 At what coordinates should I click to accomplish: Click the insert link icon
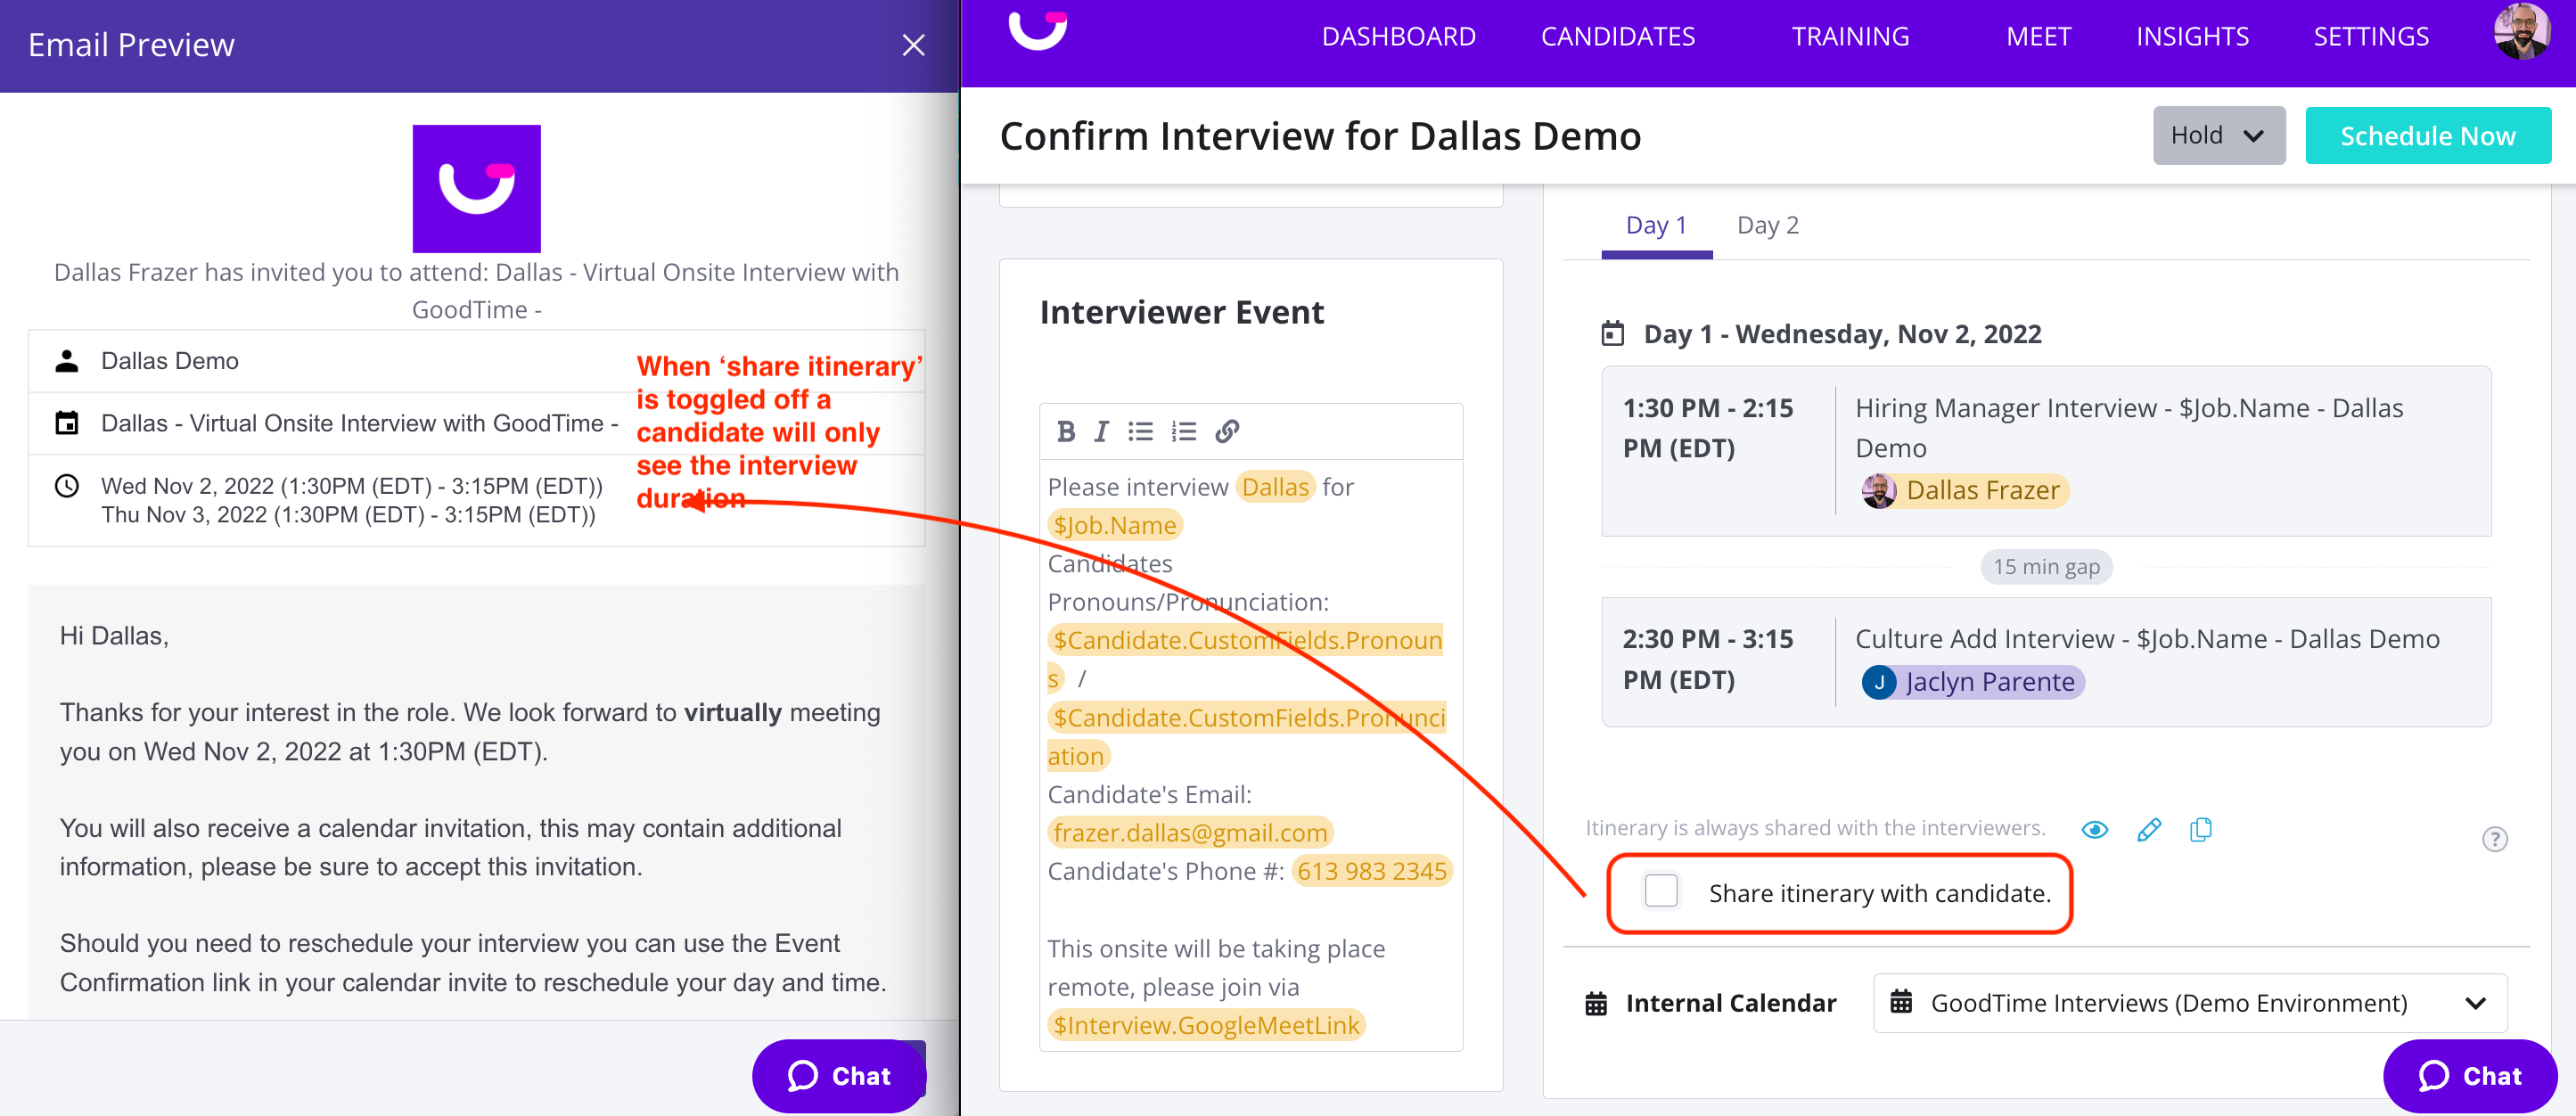click(1227, 431)
